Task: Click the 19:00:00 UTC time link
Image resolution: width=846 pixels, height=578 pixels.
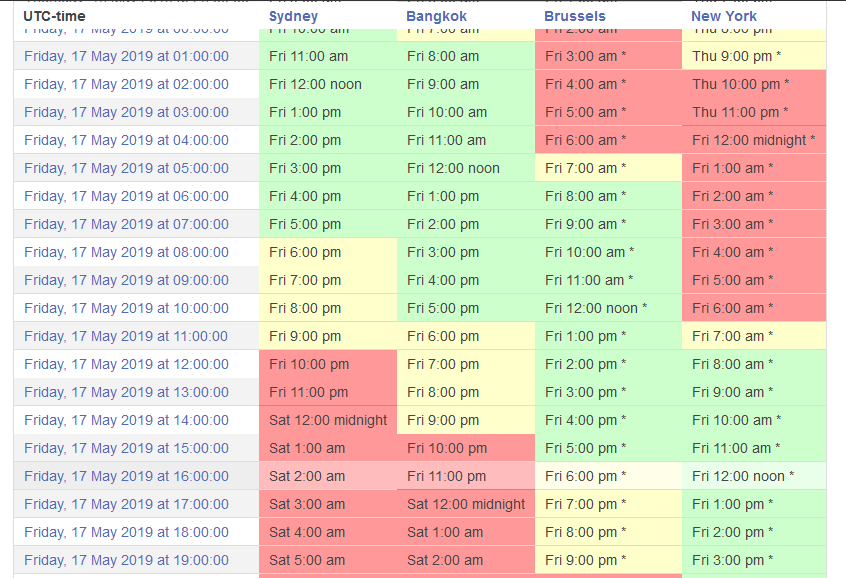Action: tap(126, 560)
